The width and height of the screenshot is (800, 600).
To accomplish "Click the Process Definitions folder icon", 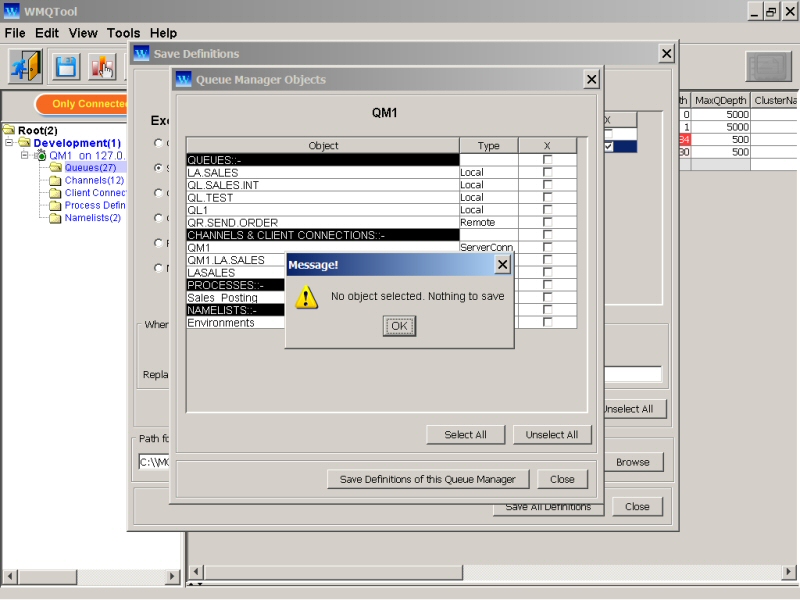I will [x=56, y=206].
